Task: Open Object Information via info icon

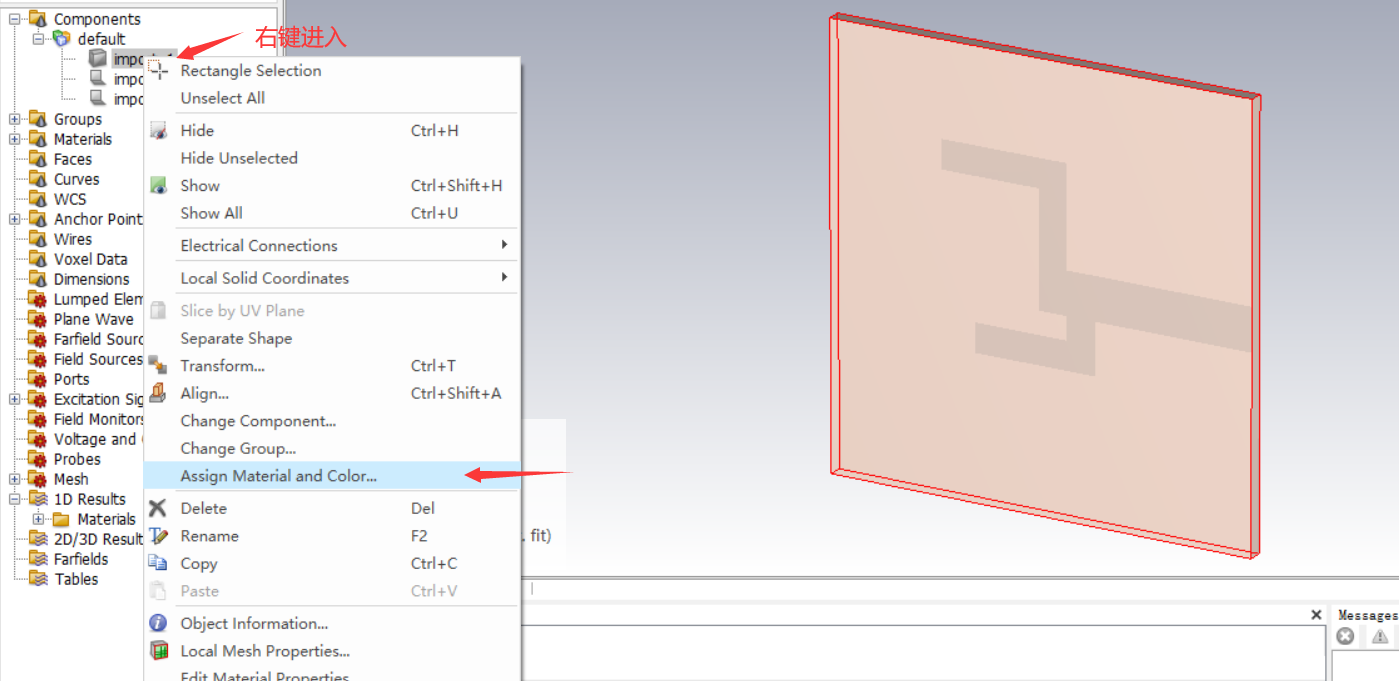Action: [158, 623]
